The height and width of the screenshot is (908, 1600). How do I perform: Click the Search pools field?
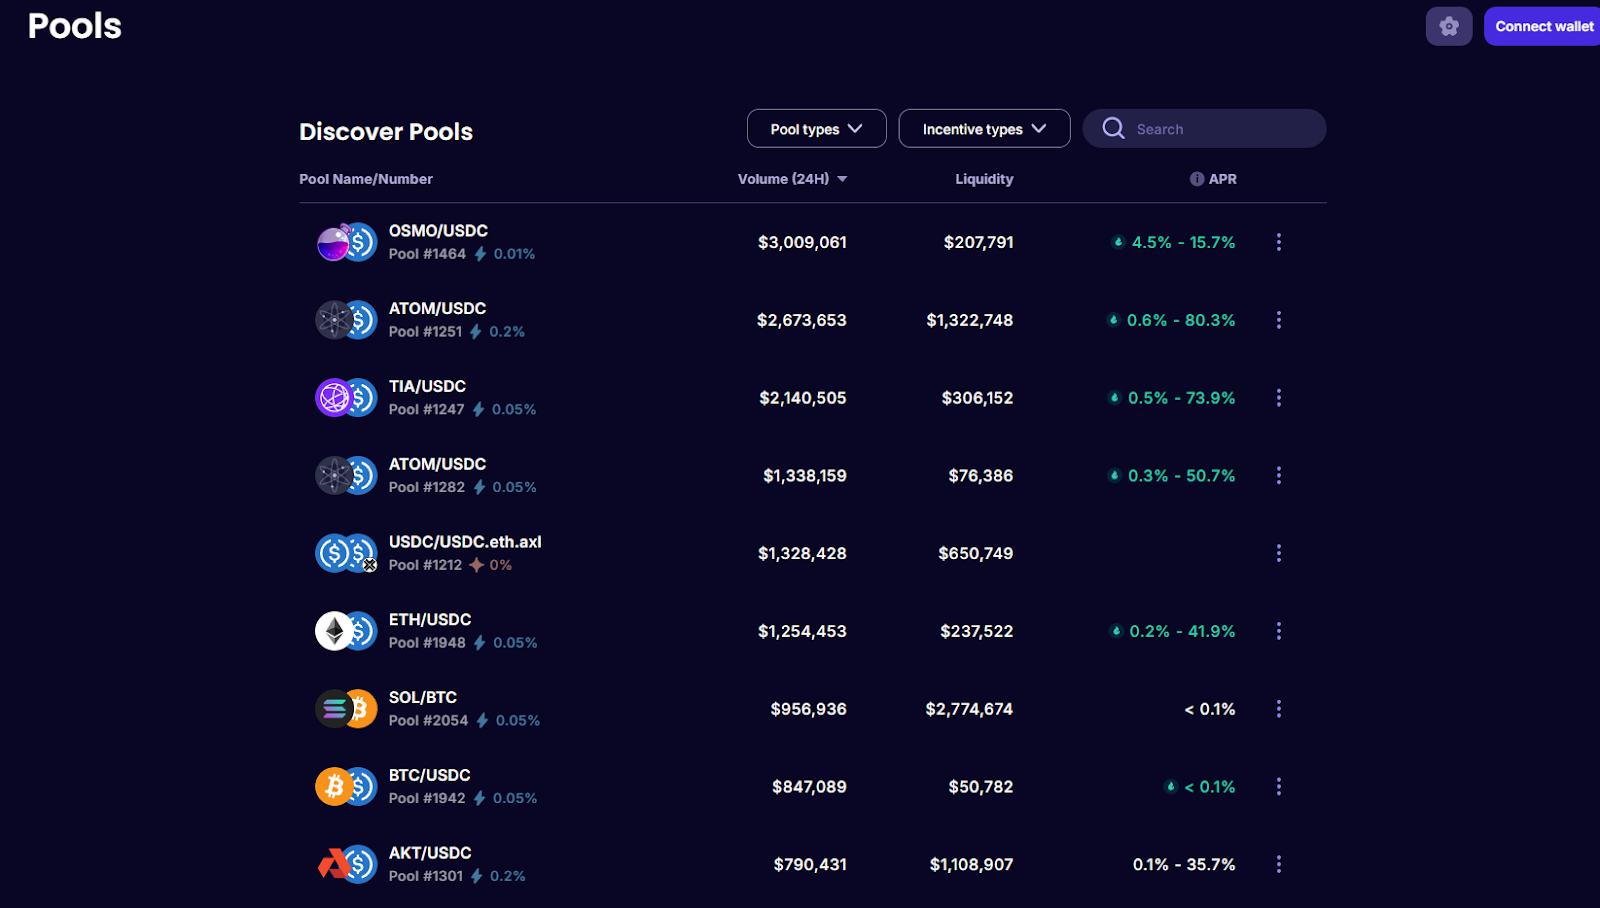[x=1204, y=129]
